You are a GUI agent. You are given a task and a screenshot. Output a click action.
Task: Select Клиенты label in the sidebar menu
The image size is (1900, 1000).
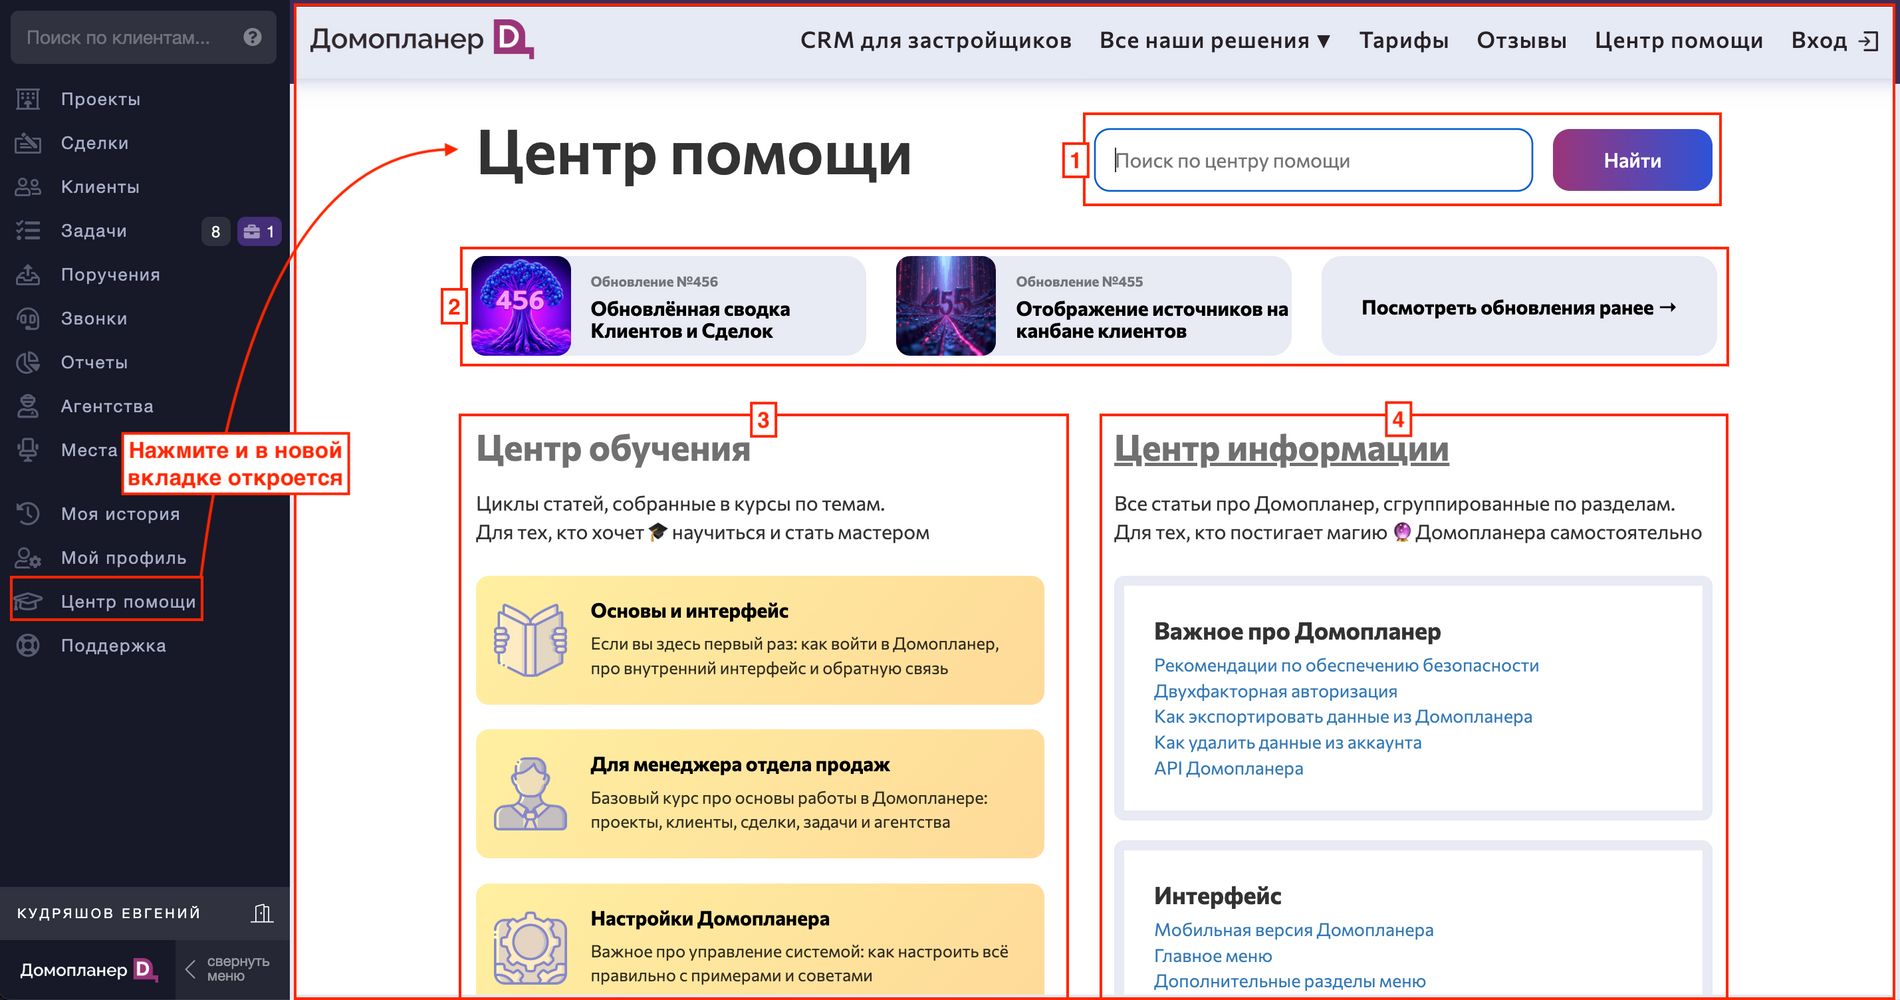[100, 187]
